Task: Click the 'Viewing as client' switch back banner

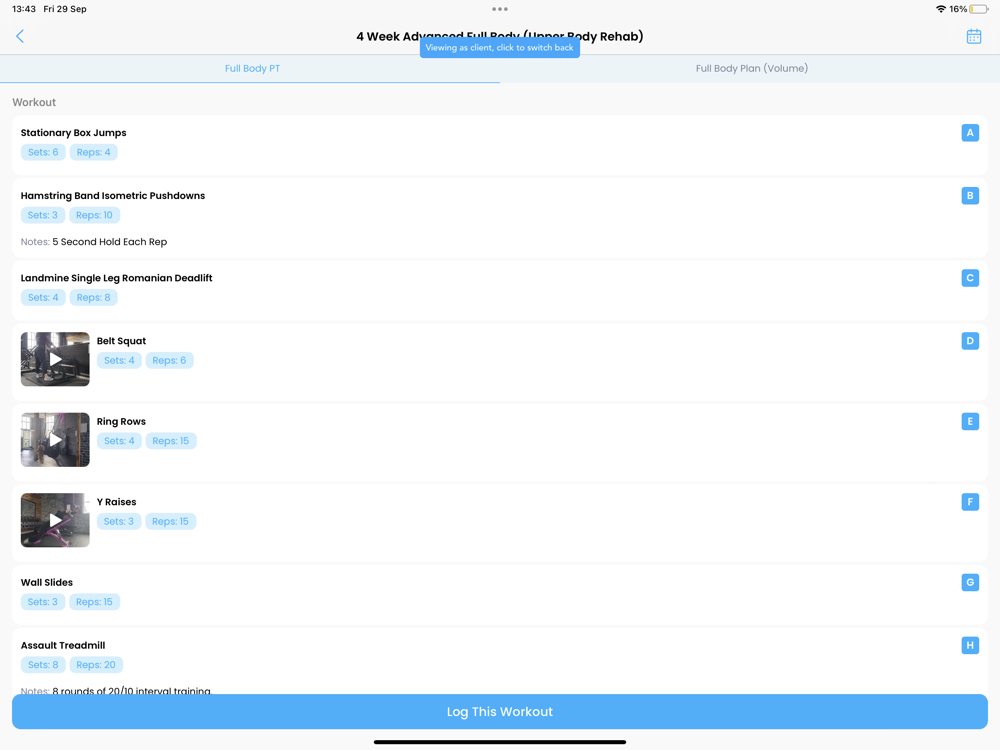Action: pyautogui.click(x=500, y=48)
